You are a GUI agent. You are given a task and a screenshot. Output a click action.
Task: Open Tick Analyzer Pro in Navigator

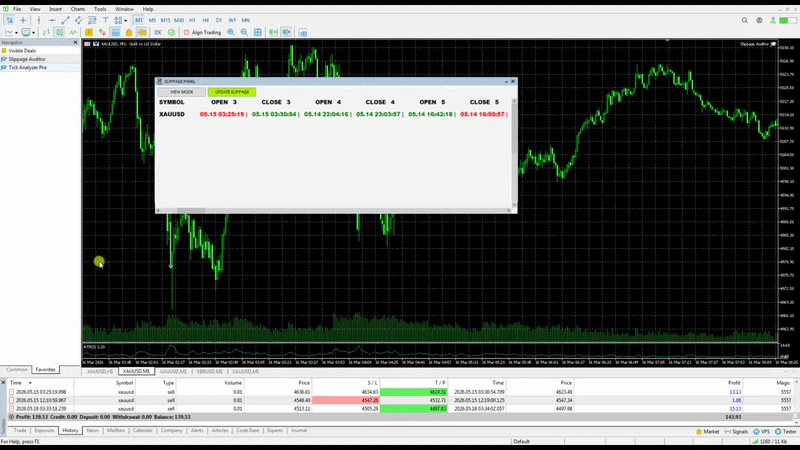point(28,67)
